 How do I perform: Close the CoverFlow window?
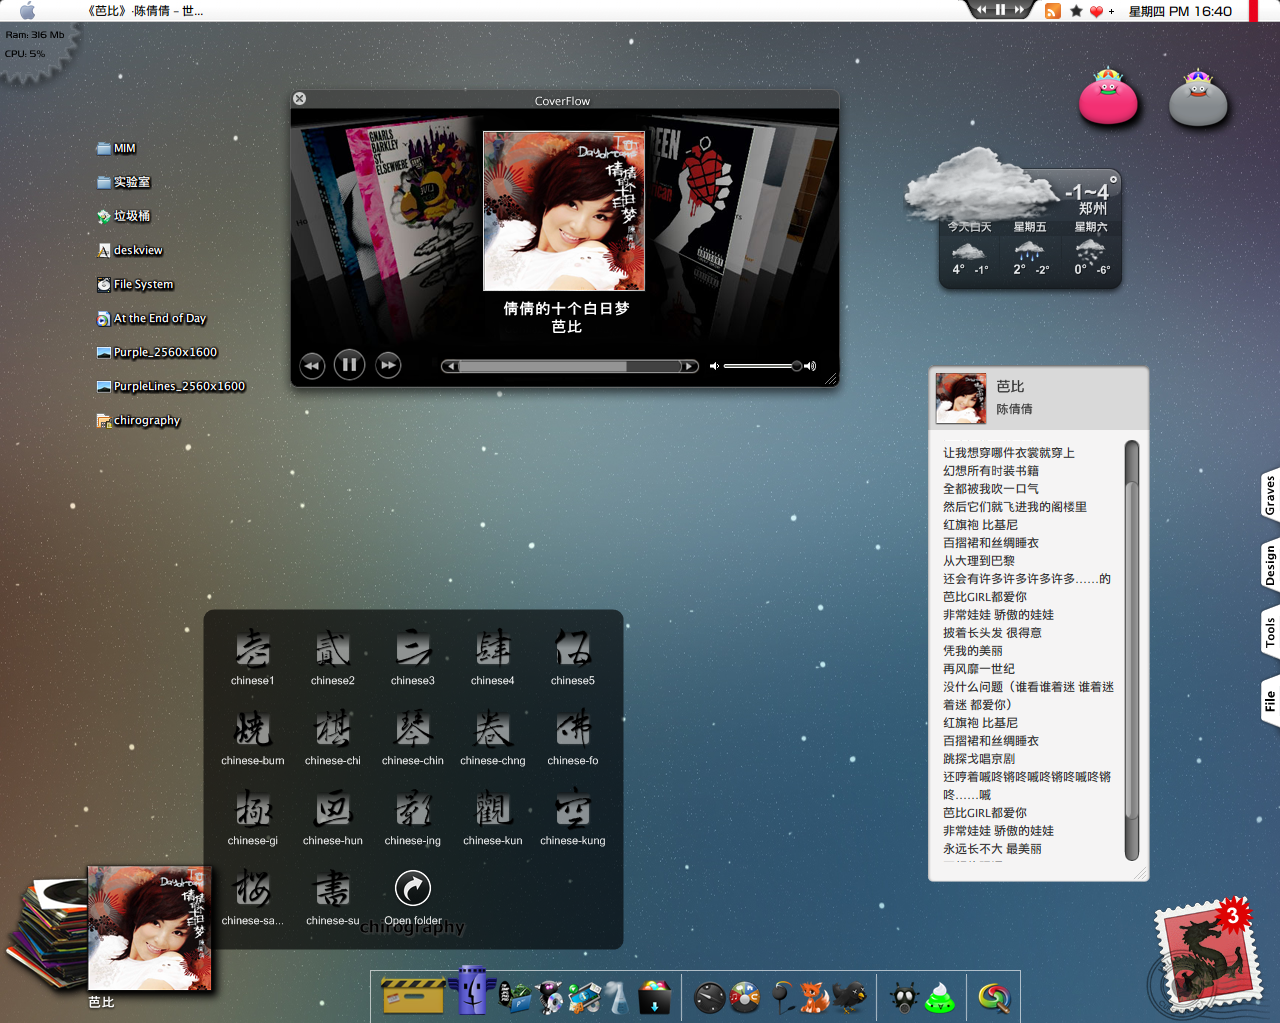(299, 99)
